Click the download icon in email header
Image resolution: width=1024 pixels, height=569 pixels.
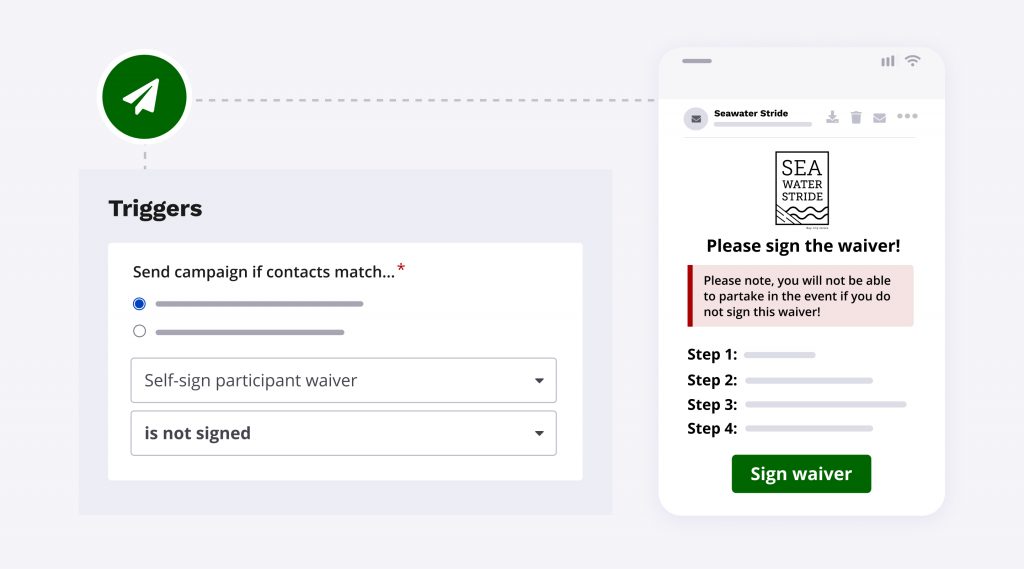[x=832, y=117]
